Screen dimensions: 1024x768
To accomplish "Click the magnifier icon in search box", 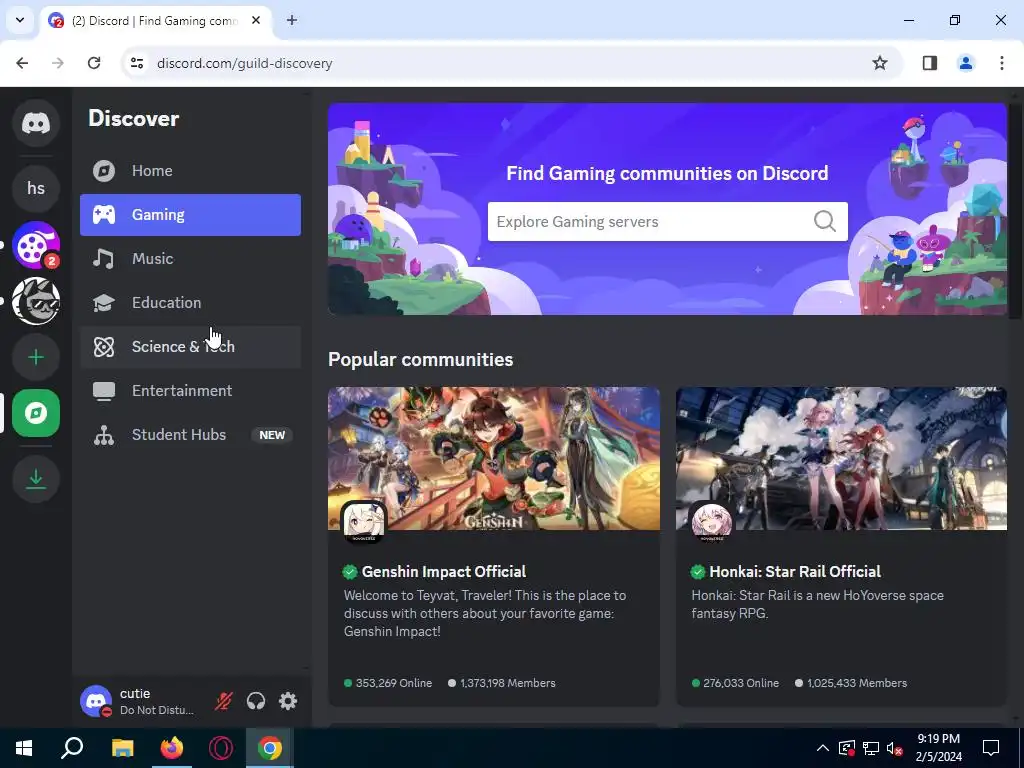I will pos(825,221).
